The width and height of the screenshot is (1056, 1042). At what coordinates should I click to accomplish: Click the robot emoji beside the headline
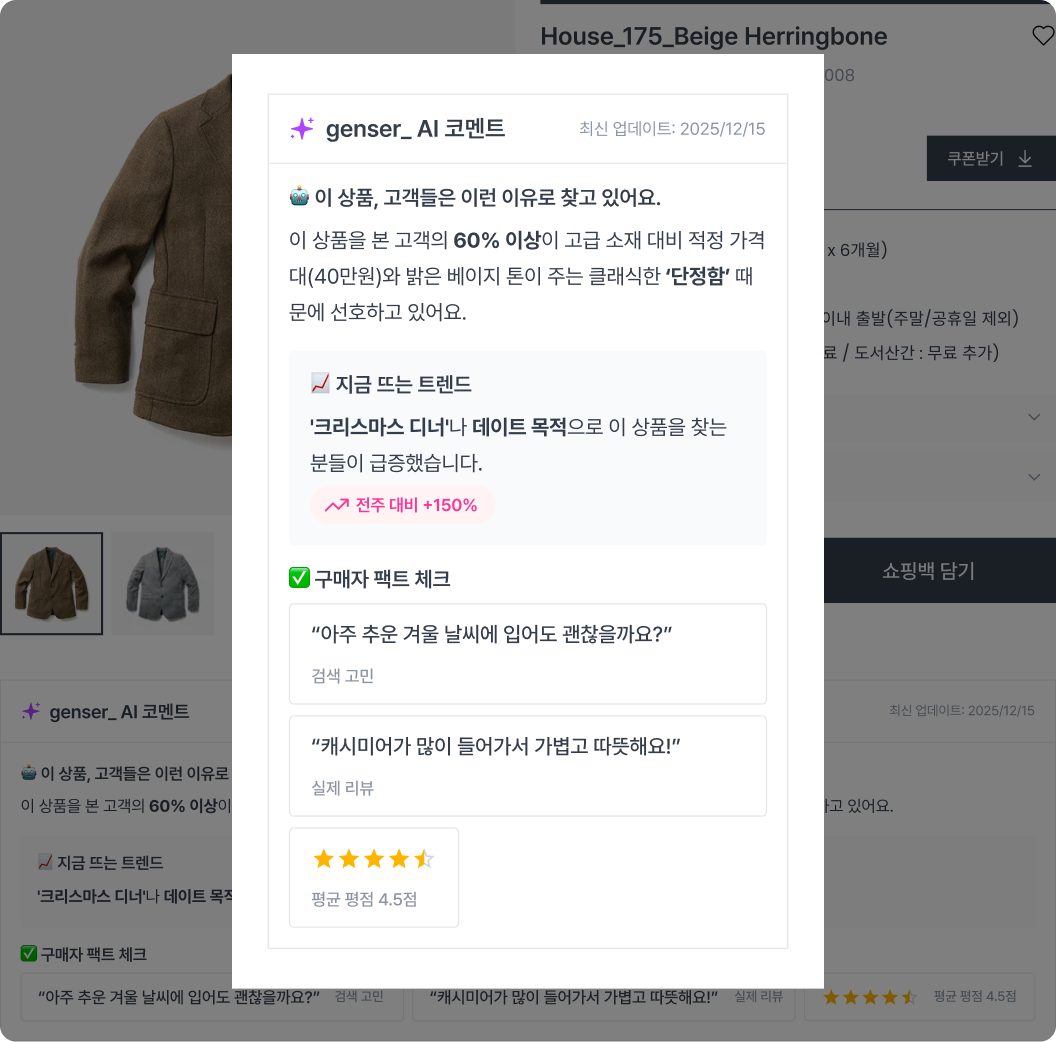(299, 196)
